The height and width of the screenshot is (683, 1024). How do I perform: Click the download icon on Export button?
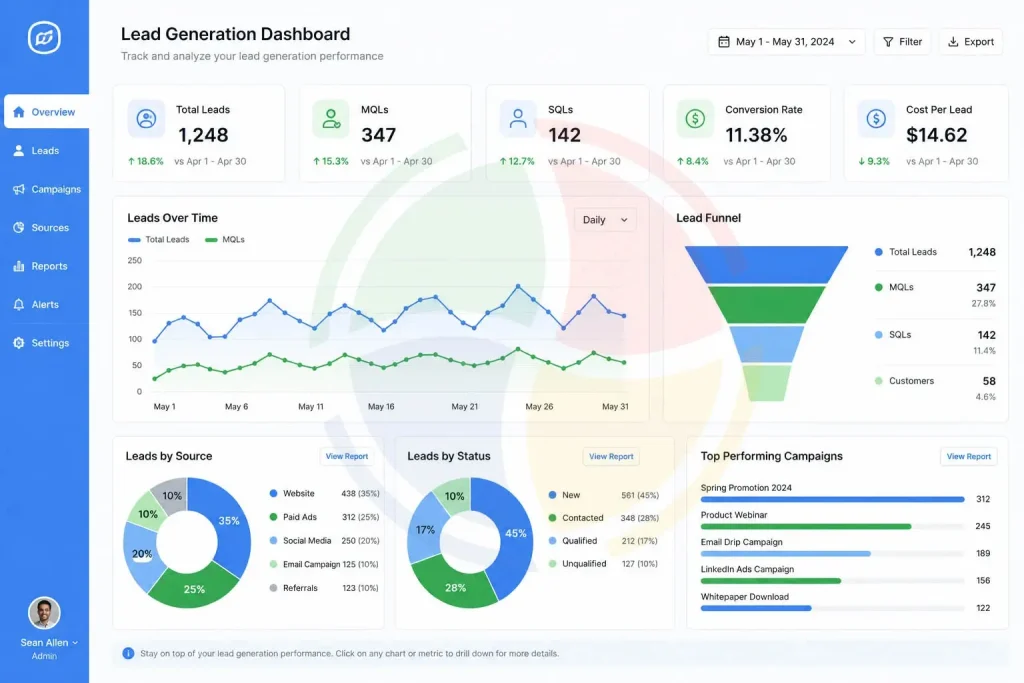point(953,42)
